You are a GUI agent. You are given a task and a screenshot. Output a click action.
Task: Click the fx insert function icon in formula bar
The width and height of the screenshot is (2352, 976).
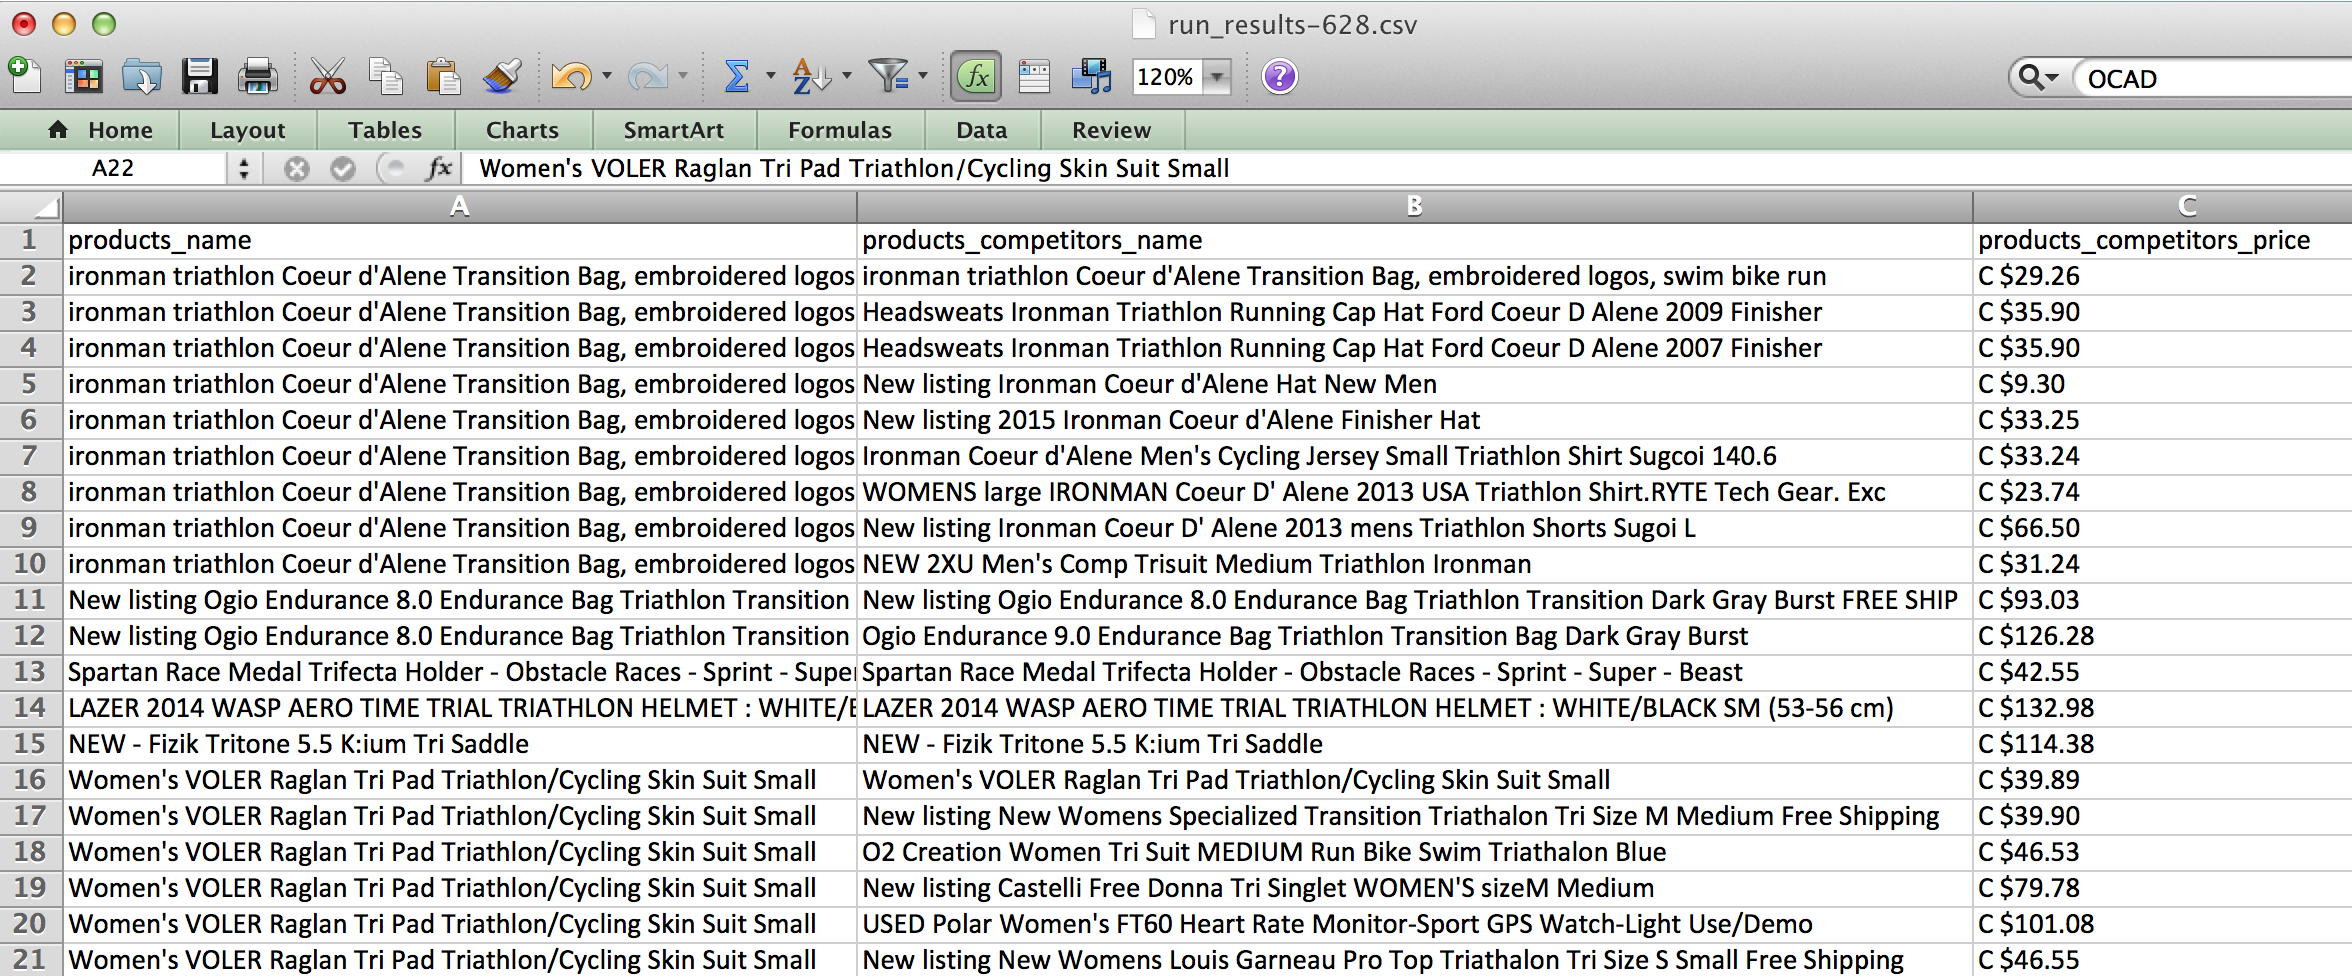(439, 168)
